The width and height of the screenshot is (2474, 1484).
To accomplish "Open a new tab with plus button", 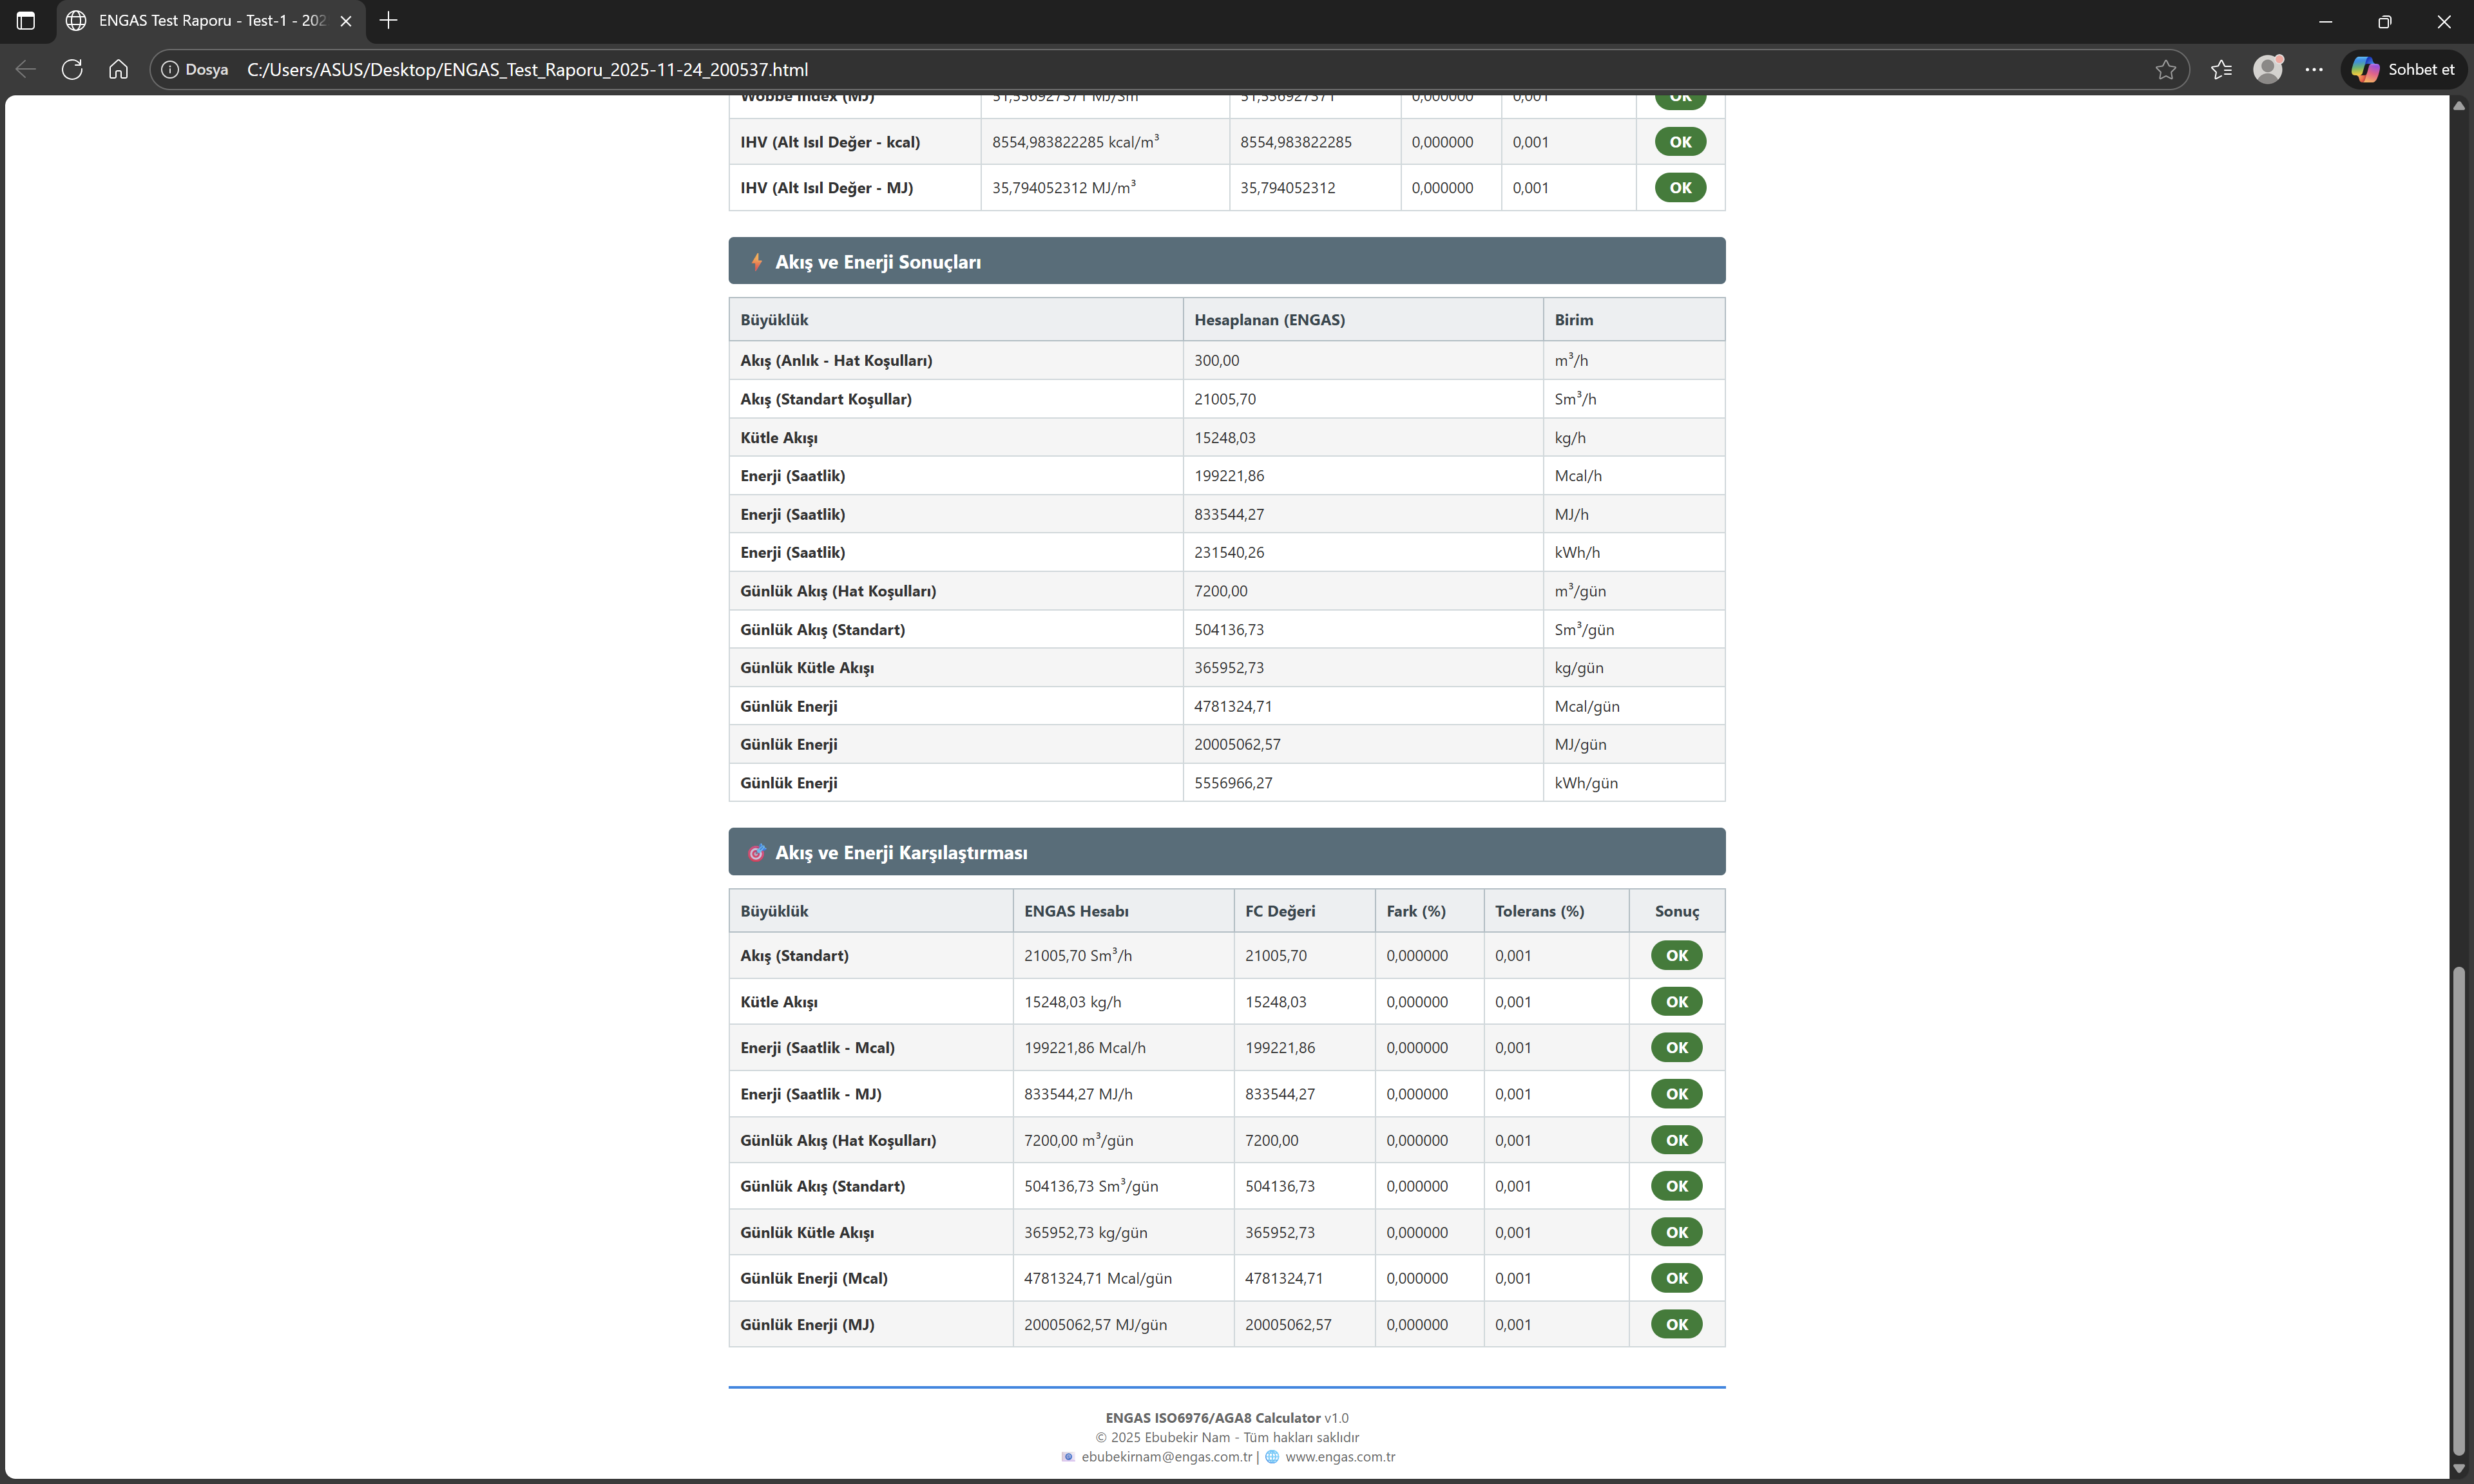I will point(389,20).
